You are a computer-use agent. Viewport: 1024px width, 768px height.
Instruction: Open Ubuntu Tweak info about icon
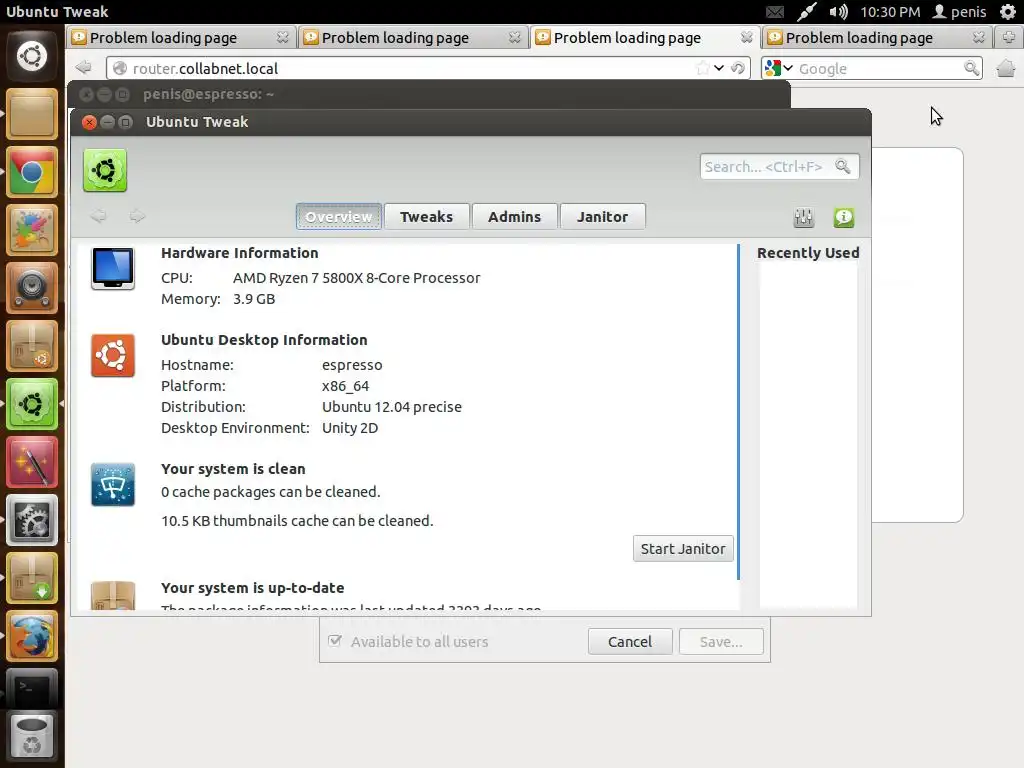[844, 217]
